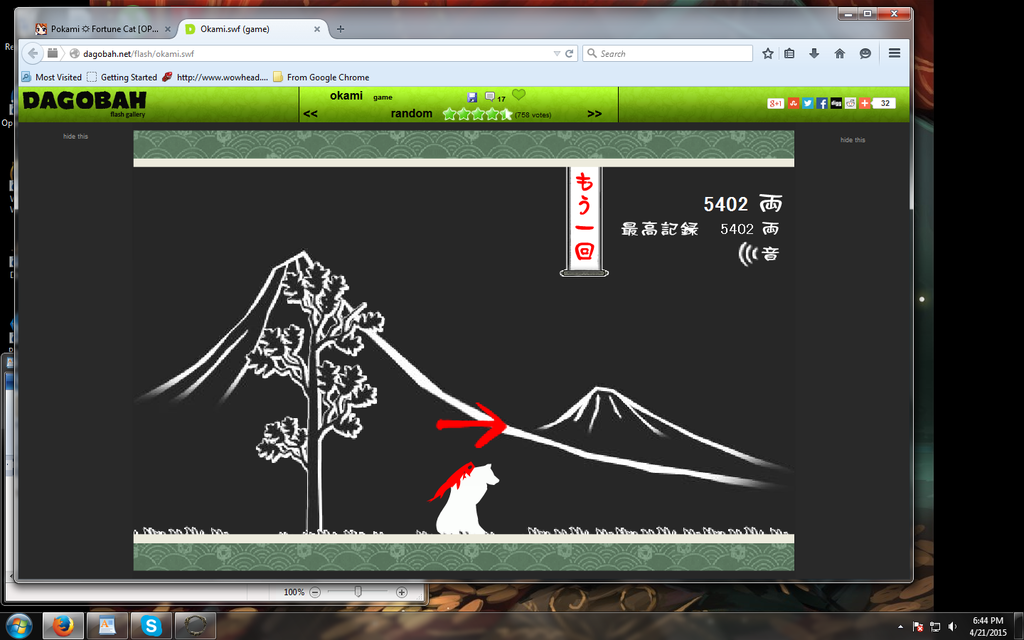Viewport: 1024px width, 640px height.
Task: Rate the flash using the green stars
Action: 477,114
